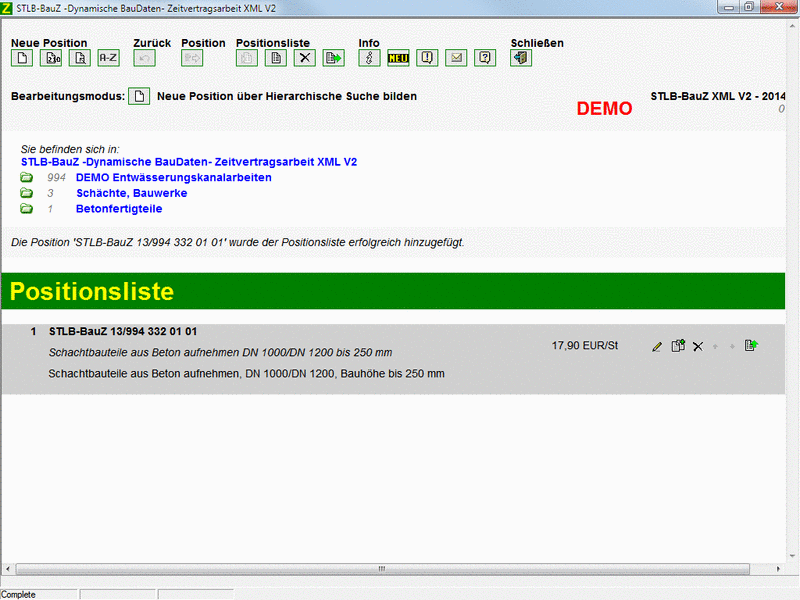Create a new position with the blank-page toolbar icon
The height and width of the screenshot is (600, 800).
pyautogui.click(x=22, y=58)
